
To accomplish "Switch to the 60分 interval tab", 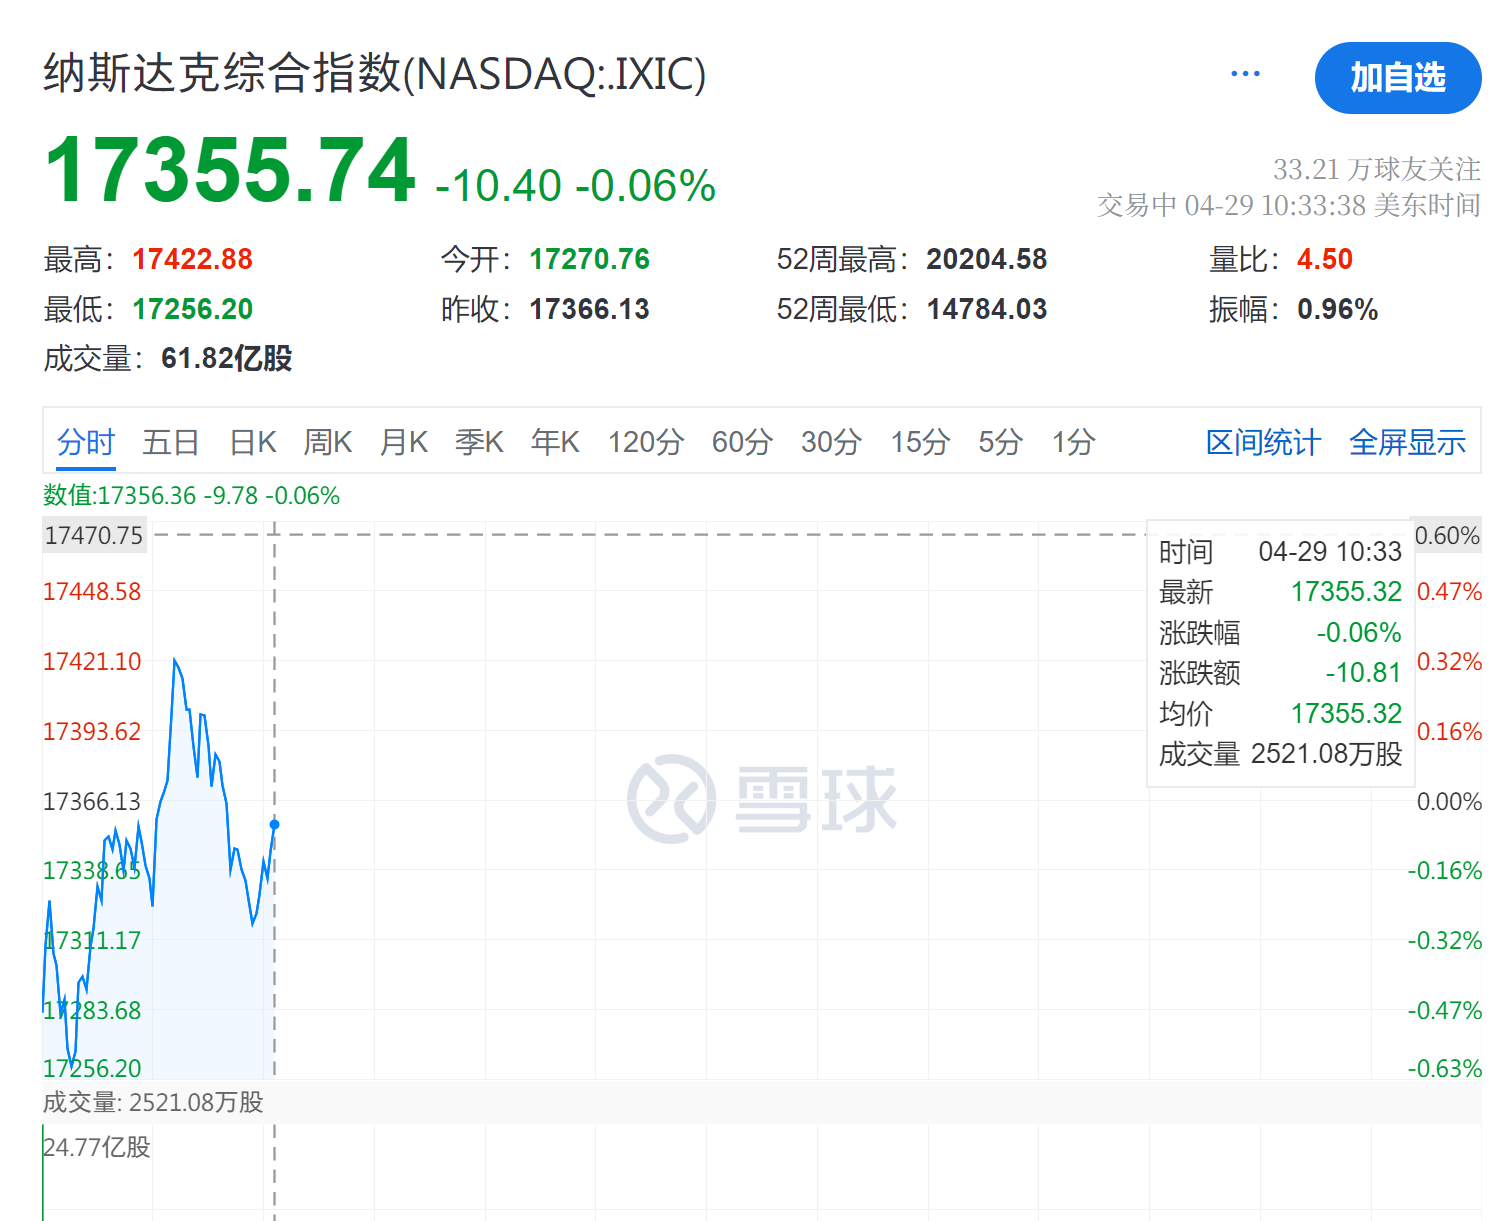I will (742, 442).
